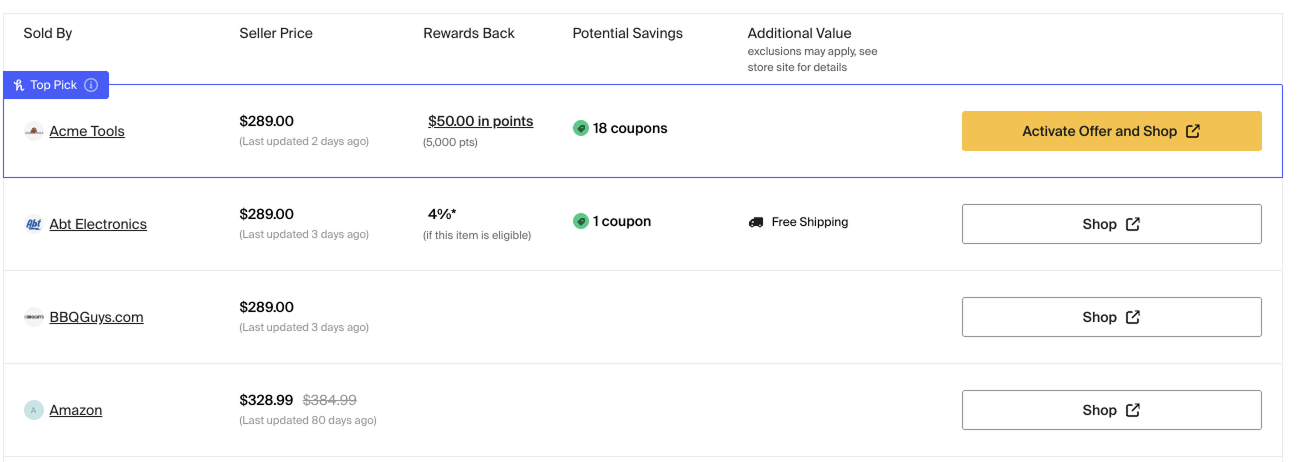Viewport: 1314px width, 462px height.
Task: Click Shop button for BBQGuys.com
Action: pyautogui.click(x=1111, y=317)
